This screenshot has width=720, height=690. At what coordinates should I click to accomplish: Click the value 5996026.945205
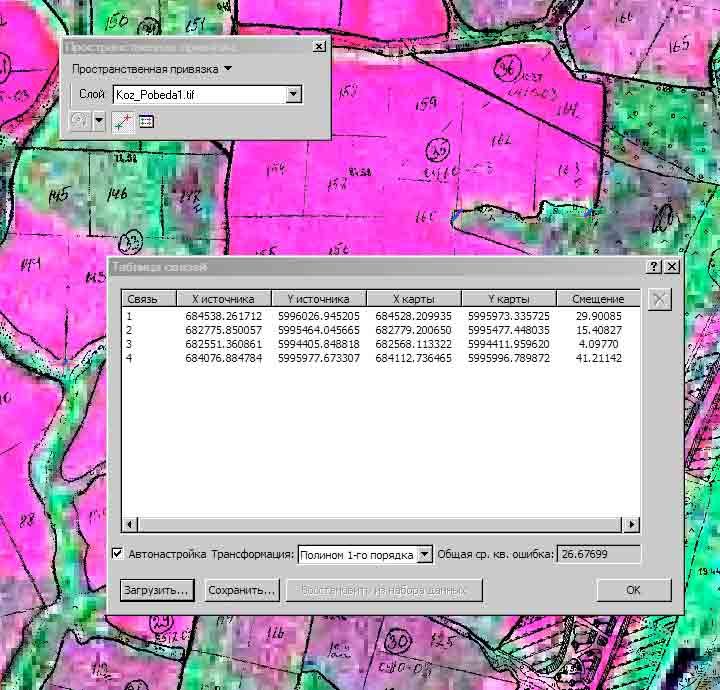319,316
